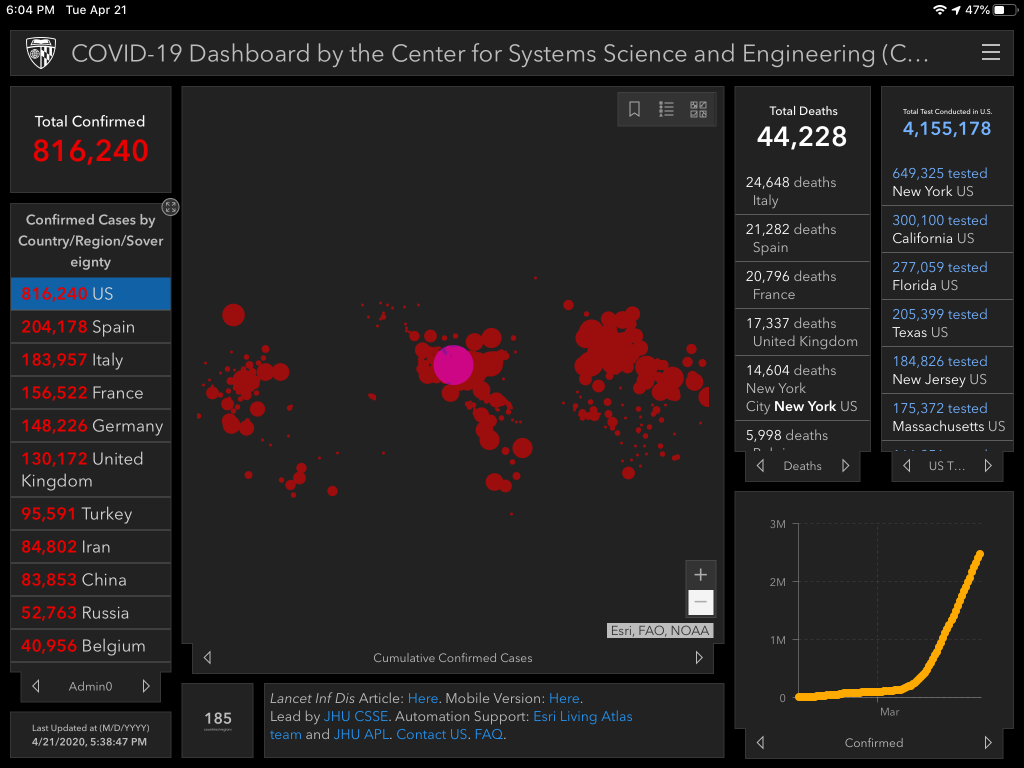Switch to next map after Cumulative Confirmed Cases
This screenshot has width=1024, height=768.
click(x=699, y=658)
